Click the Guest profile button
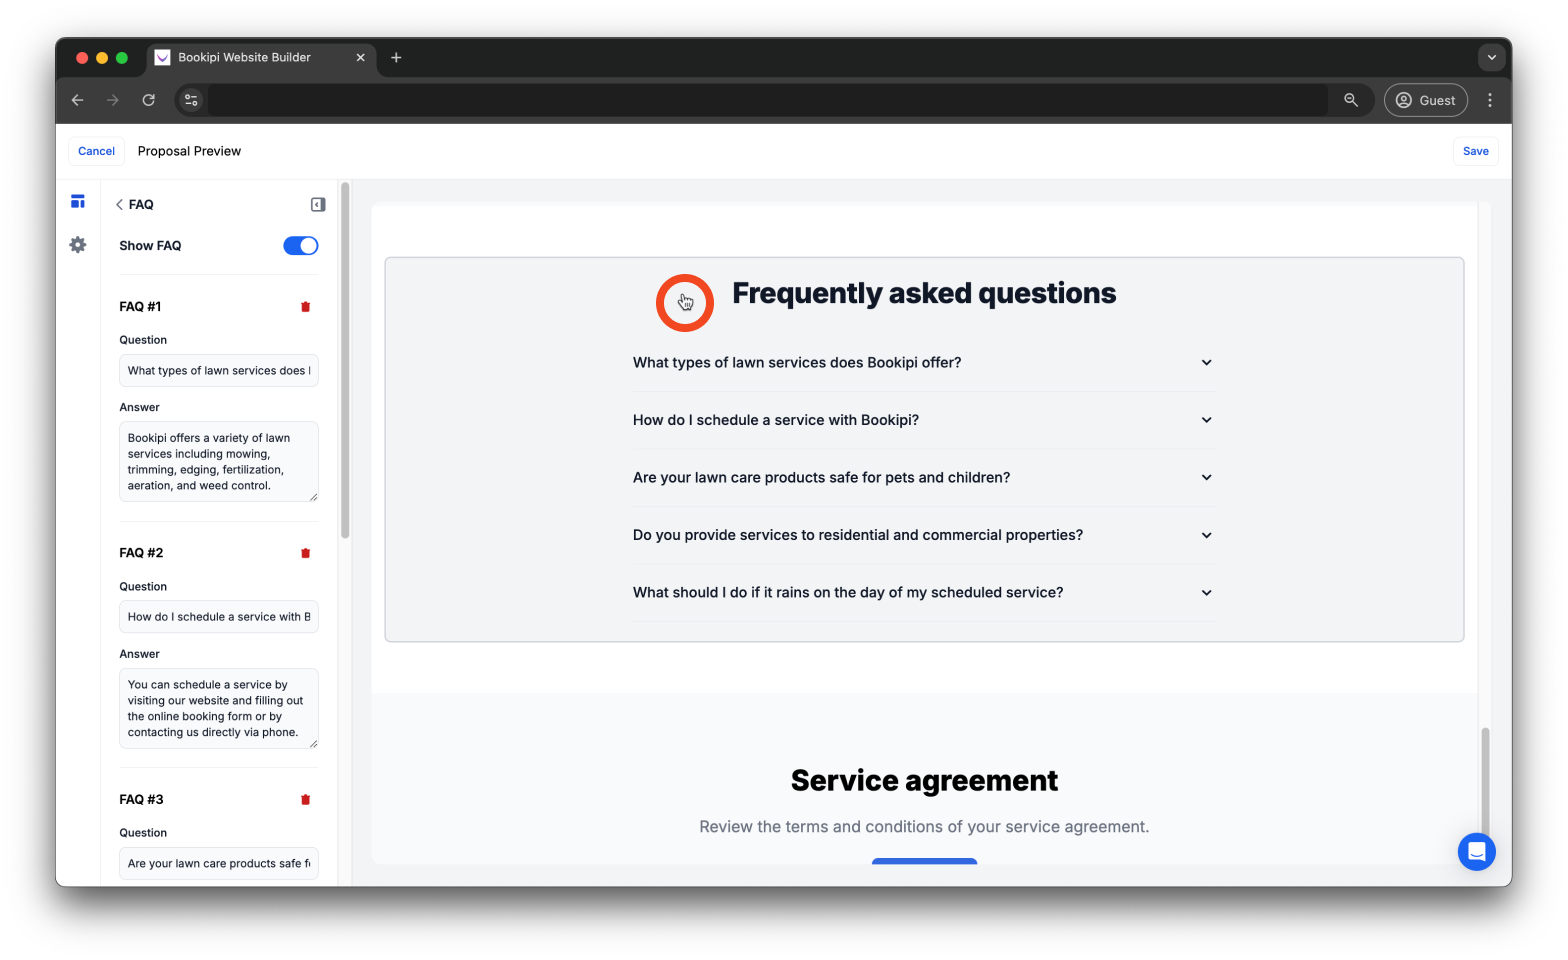 [1425, 100]
